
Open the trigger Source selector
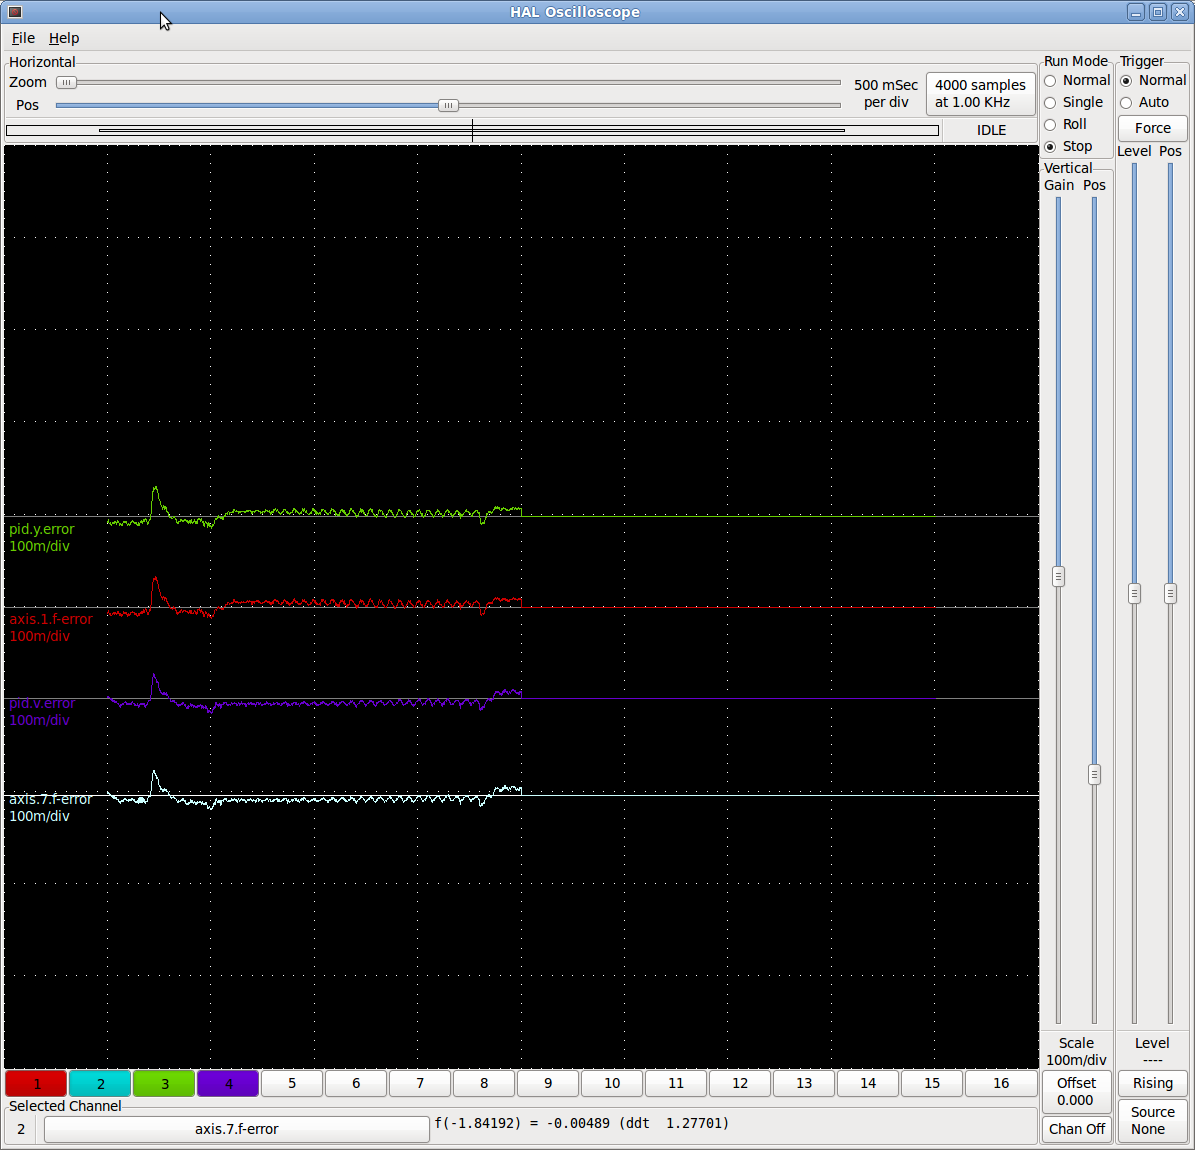[1152, 1120]
